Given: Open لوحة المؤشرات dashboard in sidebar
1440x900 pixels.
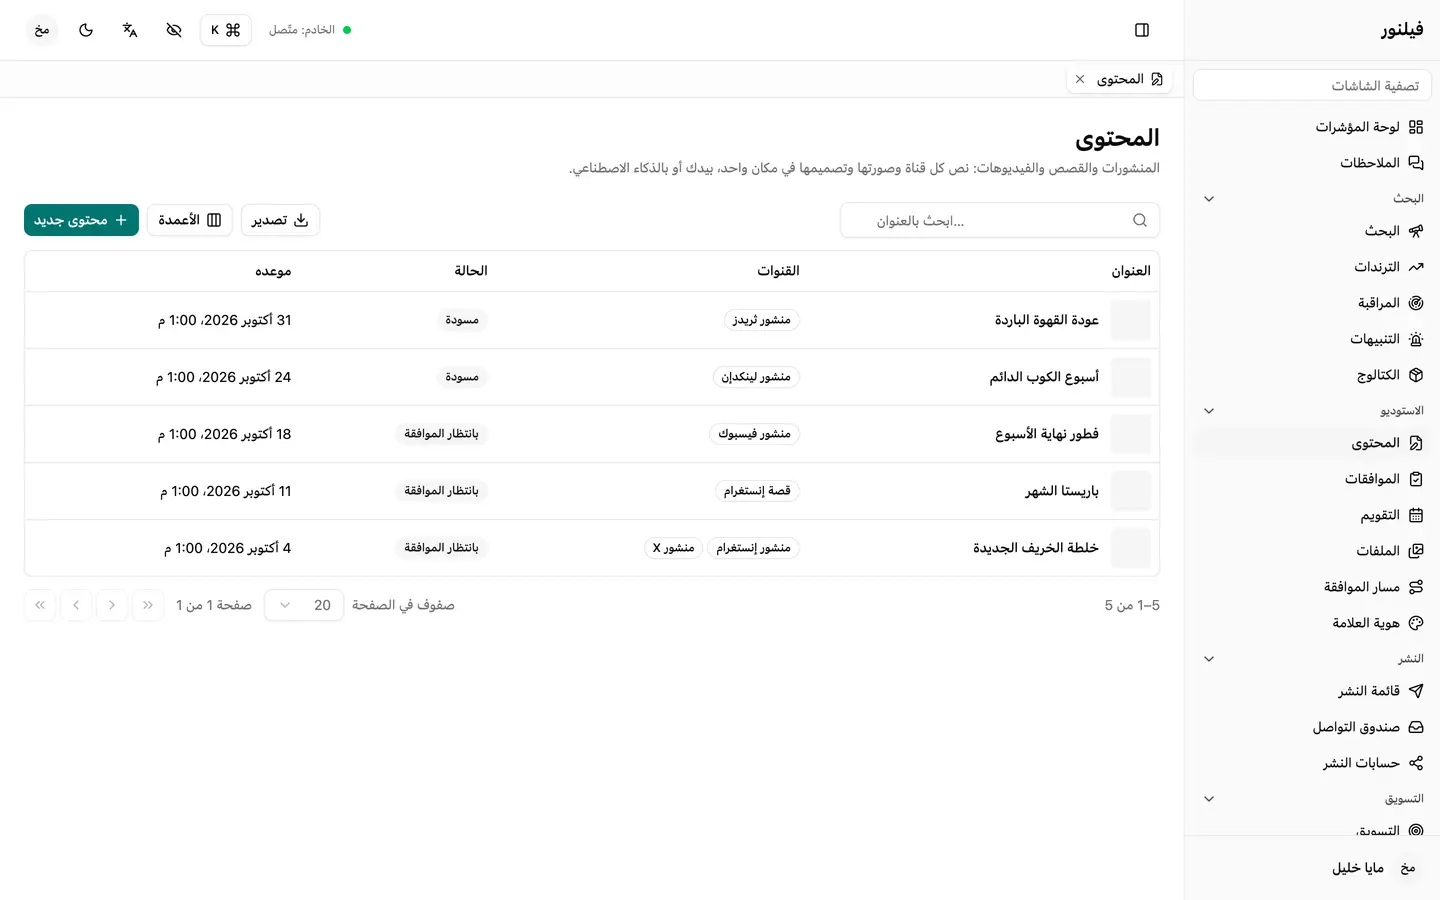Looking at the screenshot, I should click(1312, 127).
